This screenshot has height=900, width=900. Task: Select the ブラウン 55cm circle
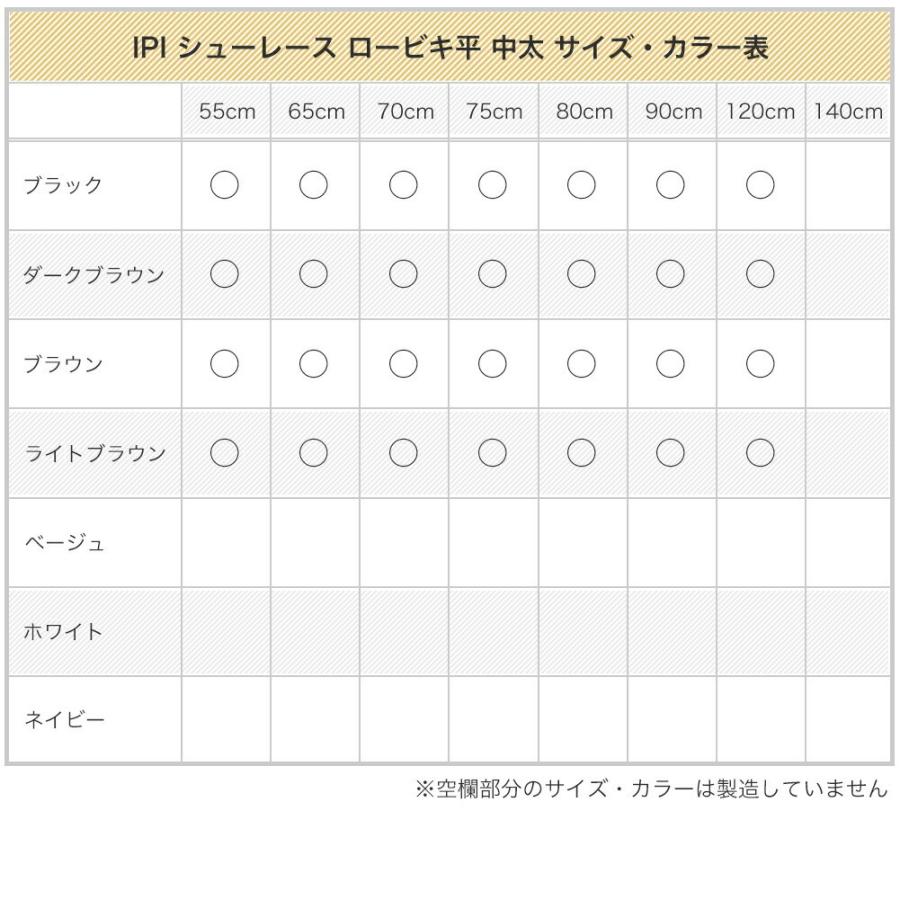click(x=224, y=363)
